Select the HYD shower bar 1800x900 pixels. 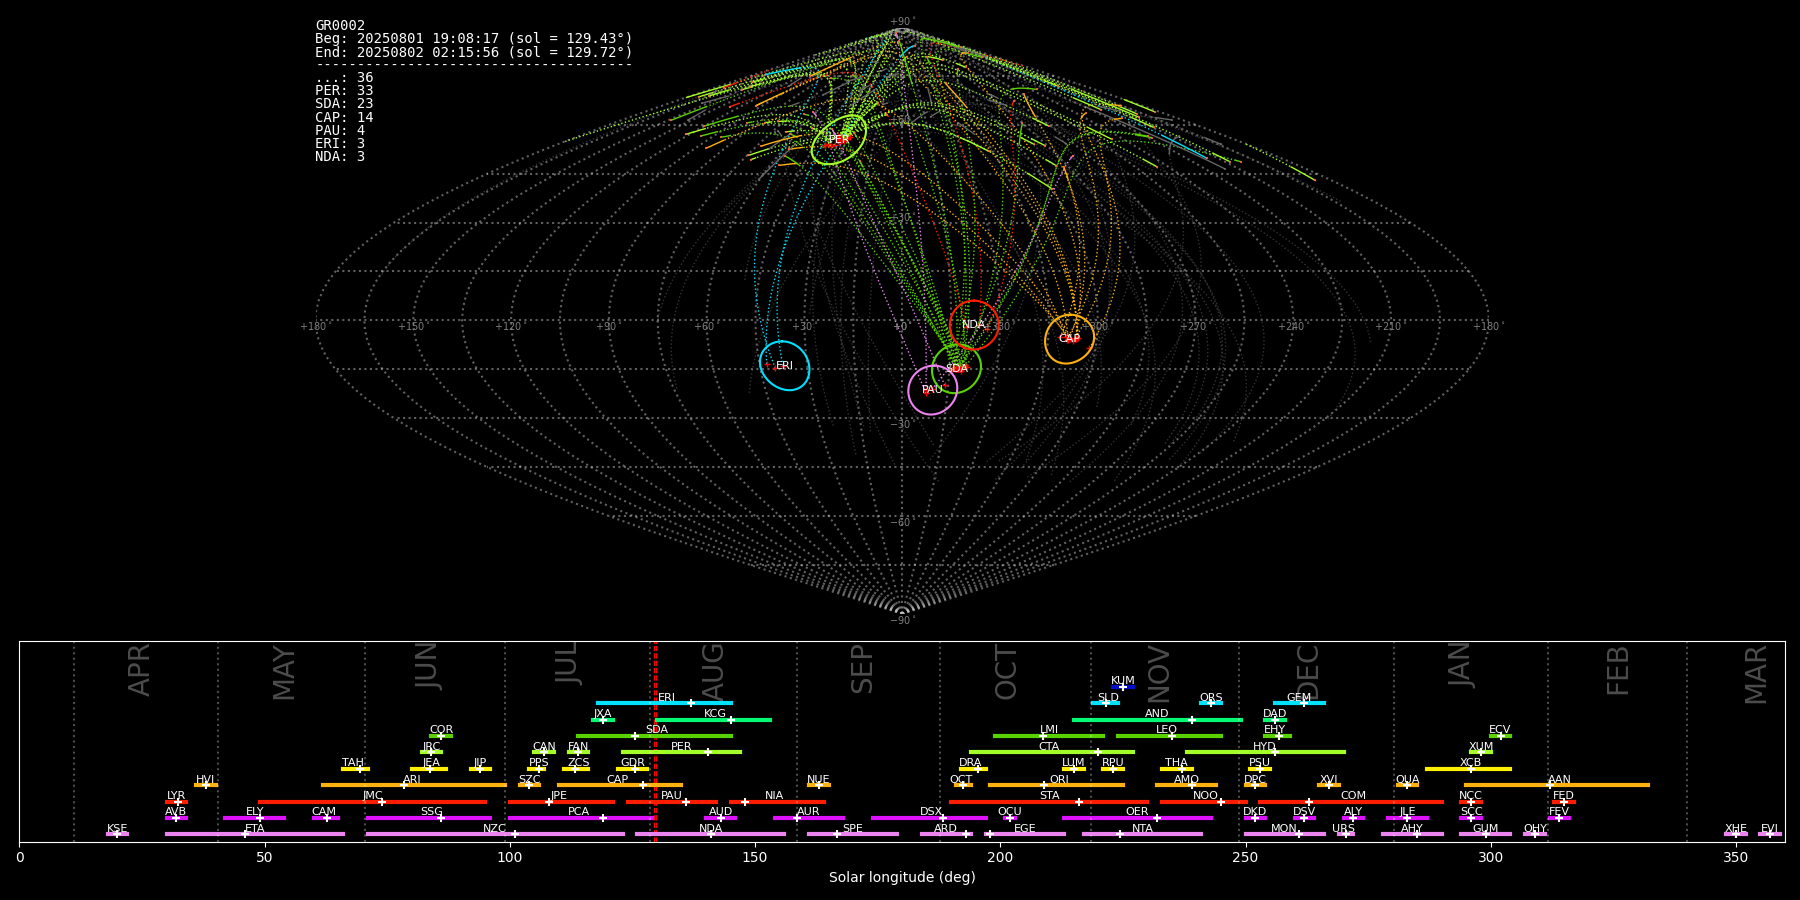tap(1265, 752)
